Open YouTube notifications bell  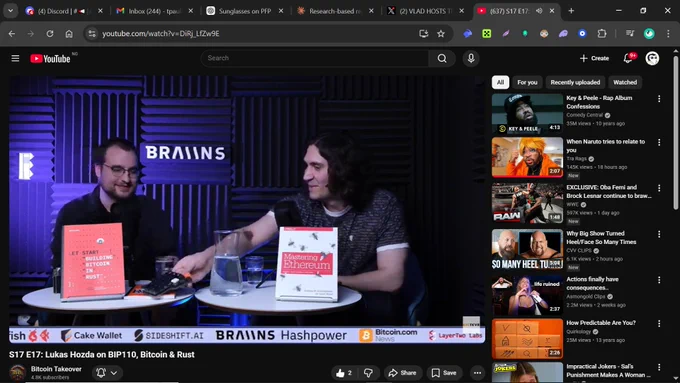pyautogui.click(x=628, y=58)
